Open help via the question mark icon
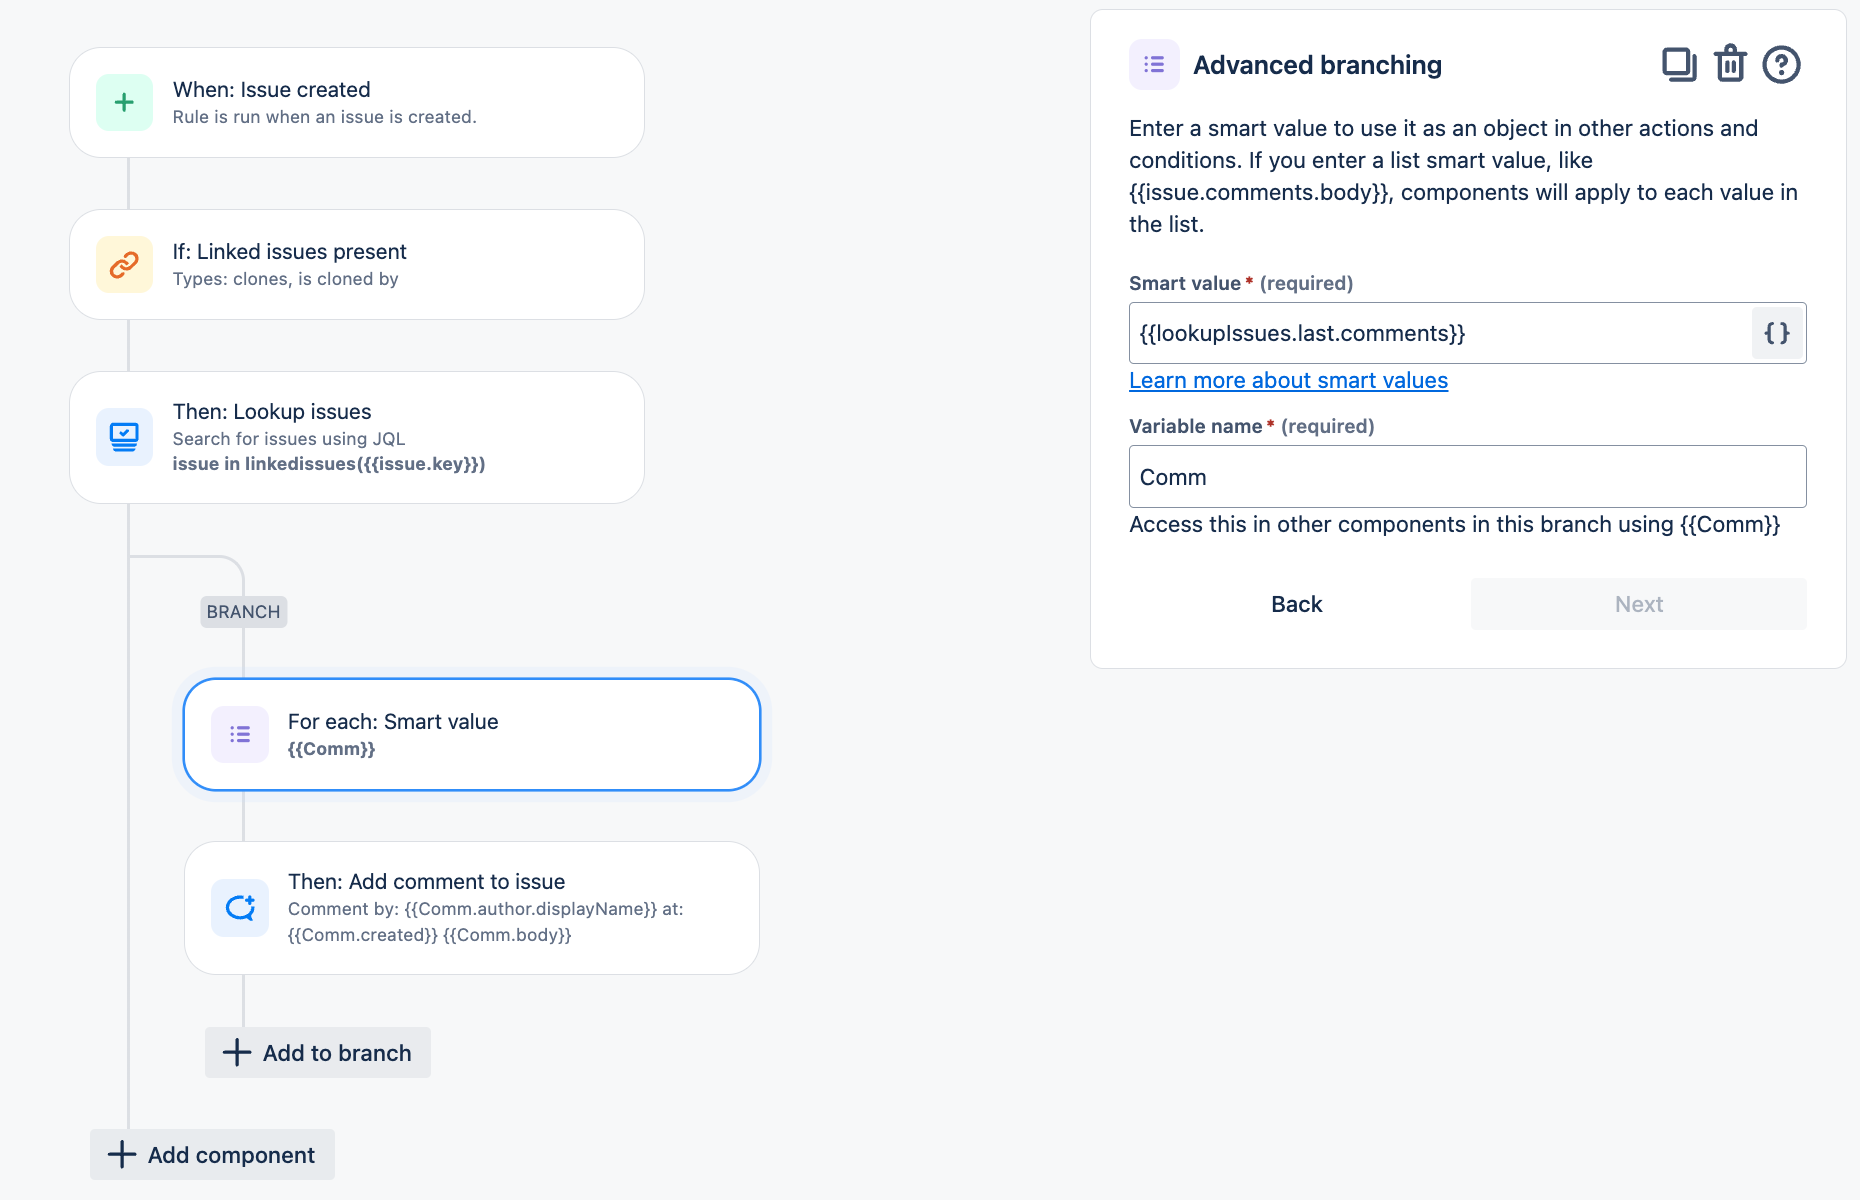Screen dimensions: 1860x1200 coord(1782,64)
